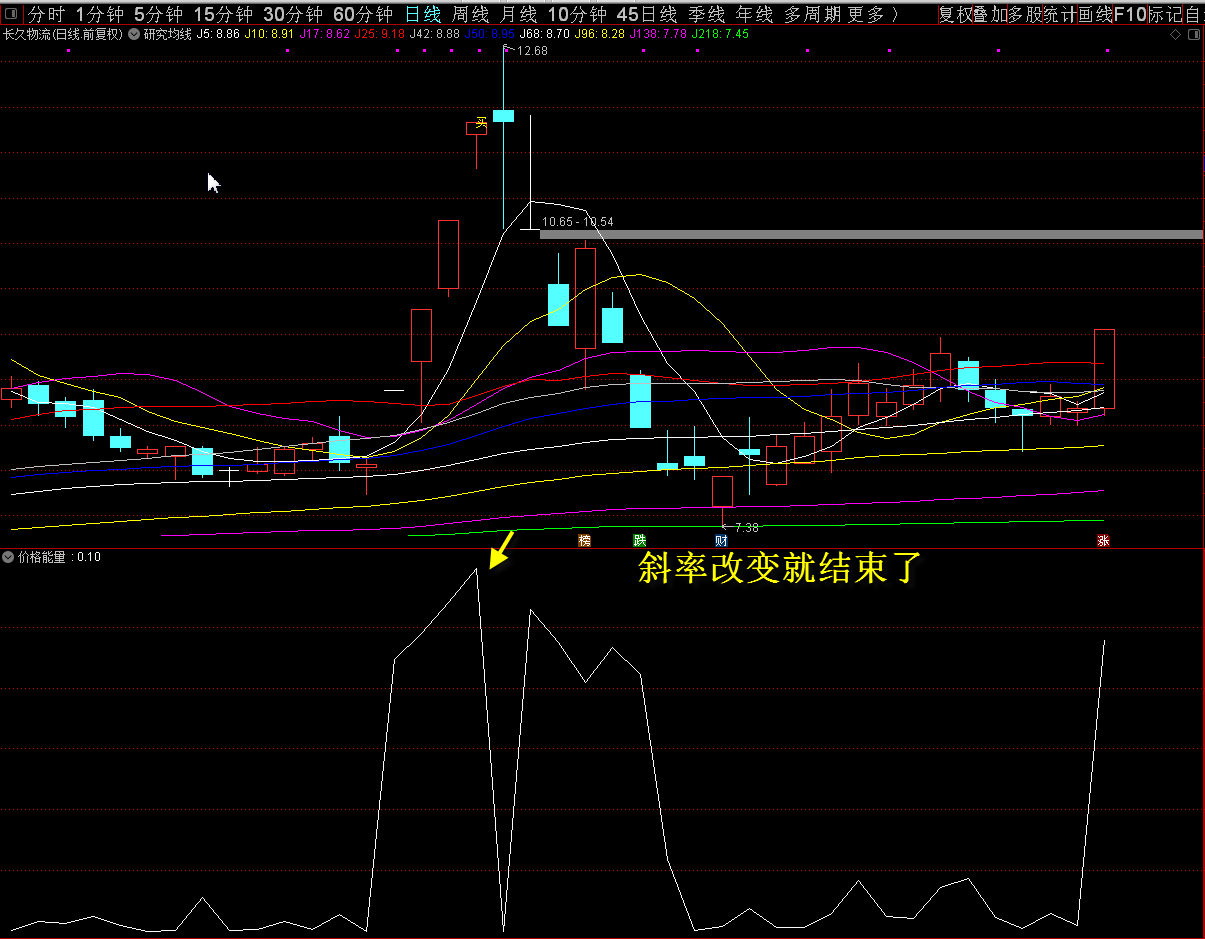Click the J10: 8.91 moving average value

(x=270, y=34)
